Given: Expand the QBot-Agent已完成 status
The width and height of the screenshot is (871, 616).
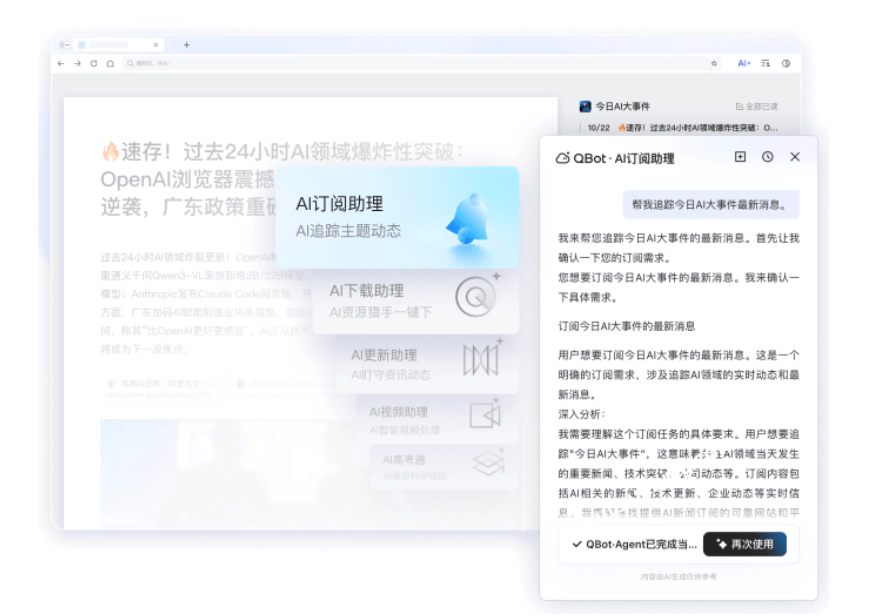Looking at the screenshot, I should coord(633,544).
